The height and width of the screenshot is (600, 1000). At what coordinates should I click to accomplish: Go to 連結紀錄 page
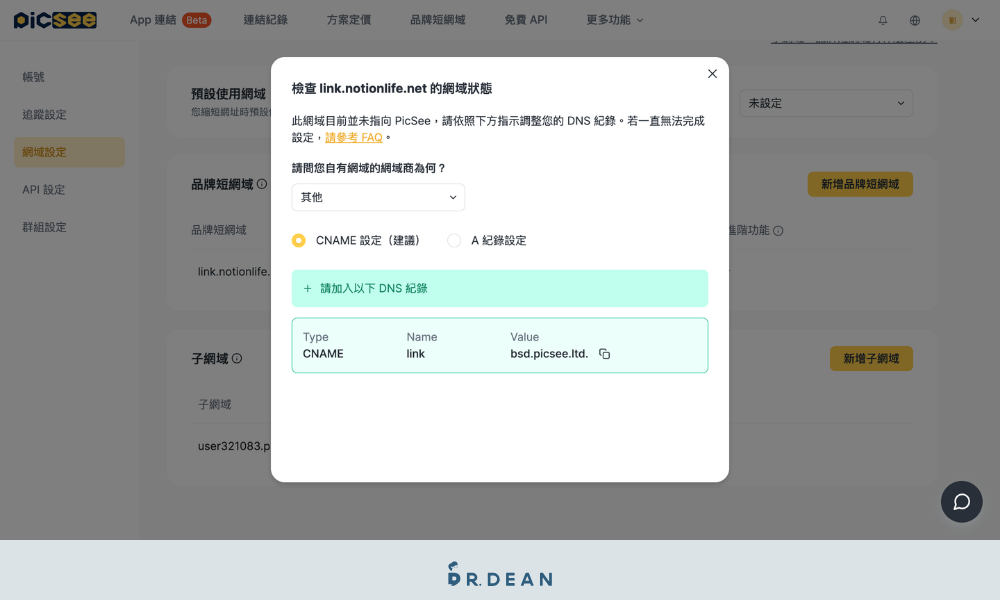pyautogui.click(x=265, y=20)
